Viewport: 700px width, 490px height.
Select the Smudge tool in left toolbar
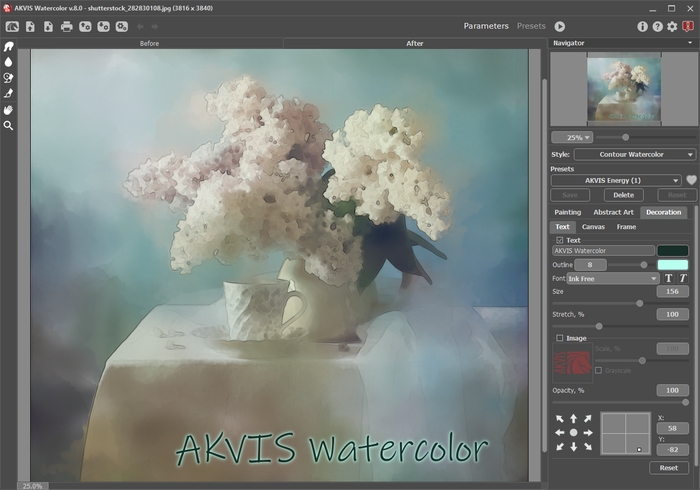coord(8,46)
